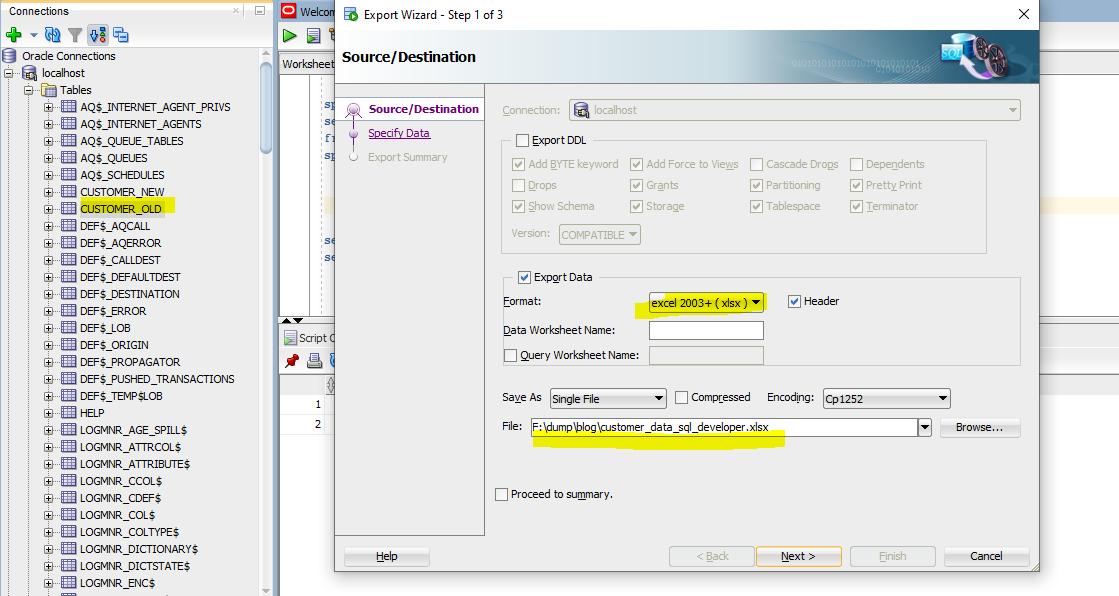Select LOGMNR_DICTIONARY$ table
1119x596 pixels.
(138, 549)
